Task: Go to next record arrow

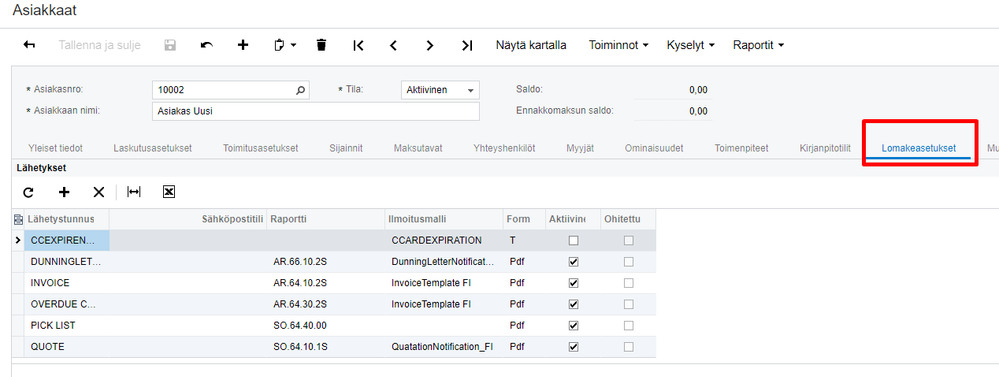Action: (430, 45)
